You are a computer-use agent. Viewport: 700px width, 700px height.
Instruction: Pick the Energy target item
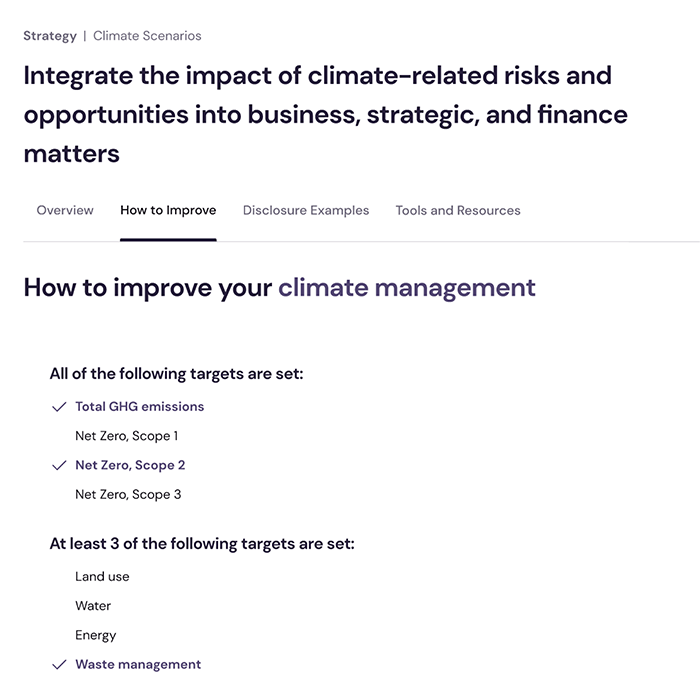pyautogui.click(x=96, y=635)
